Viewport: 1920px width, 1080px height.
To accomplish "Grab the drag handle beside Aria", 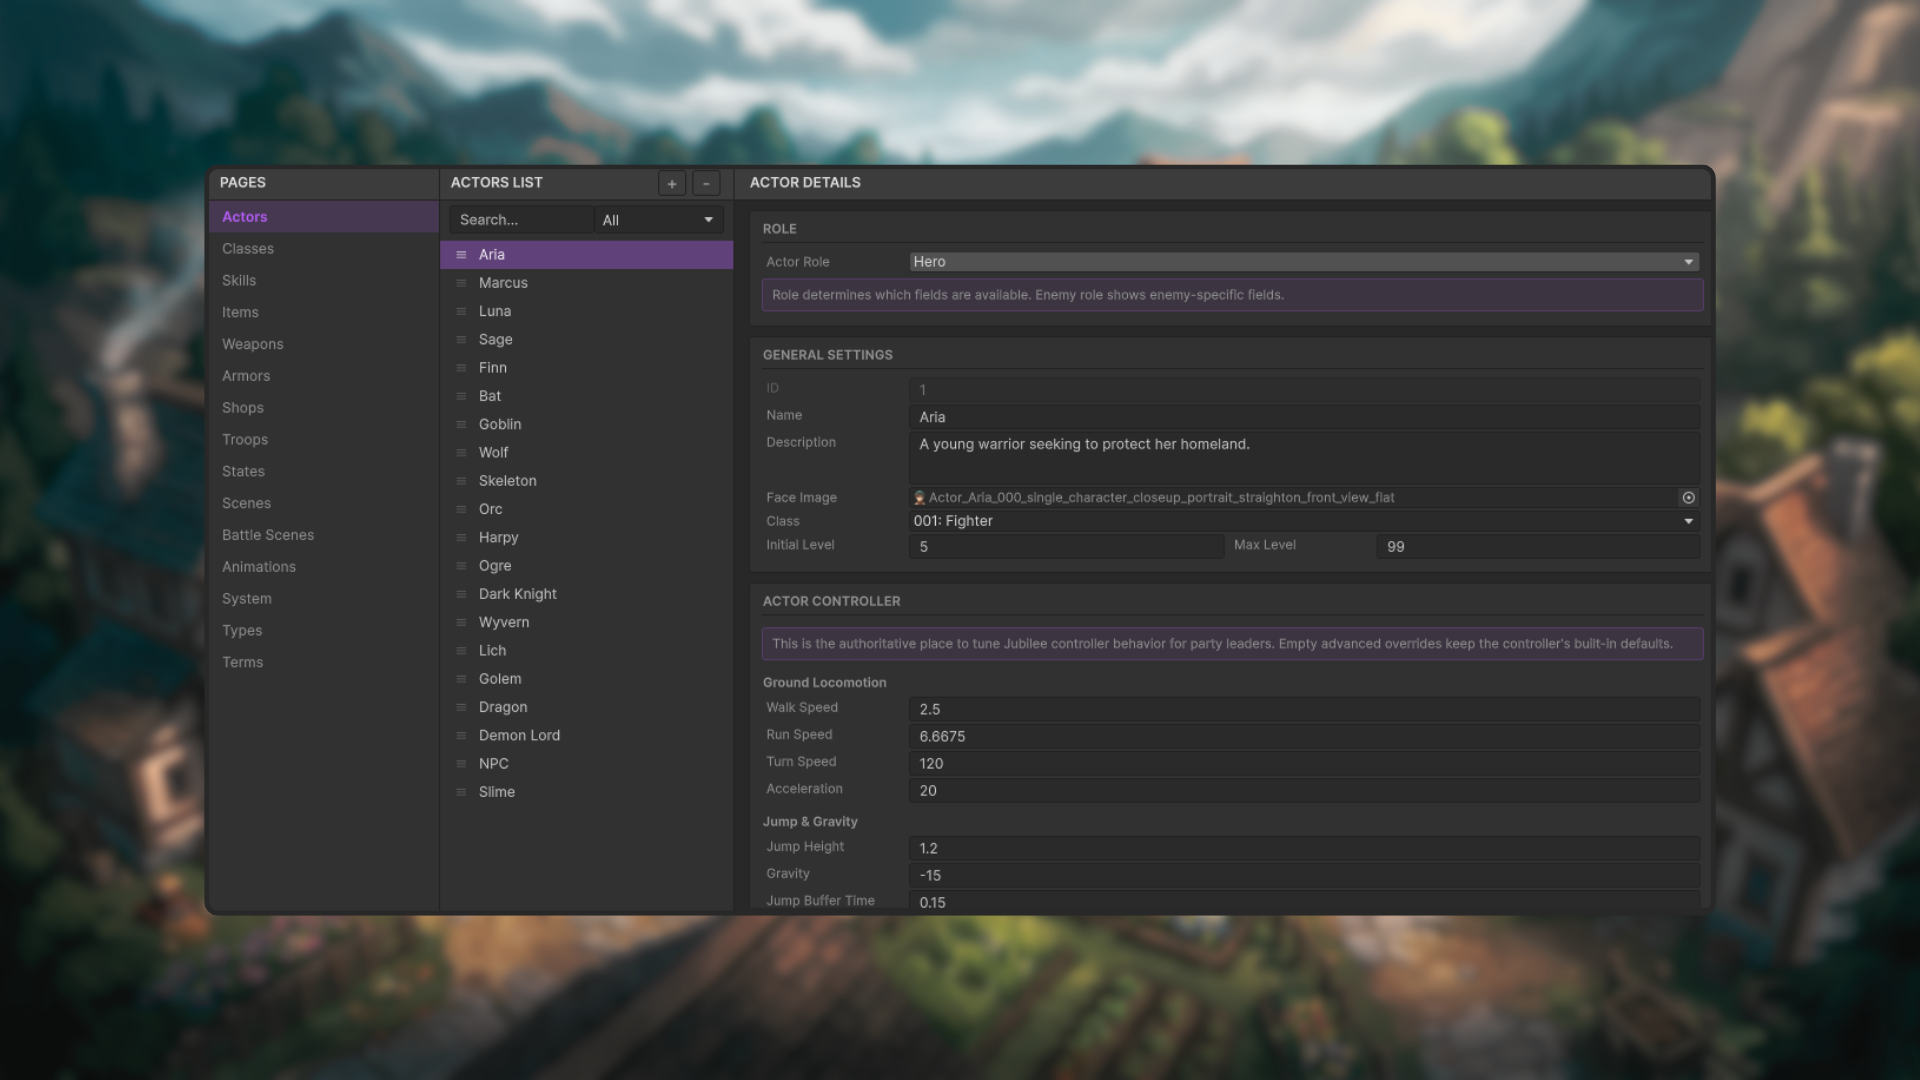I will point(461,255).
